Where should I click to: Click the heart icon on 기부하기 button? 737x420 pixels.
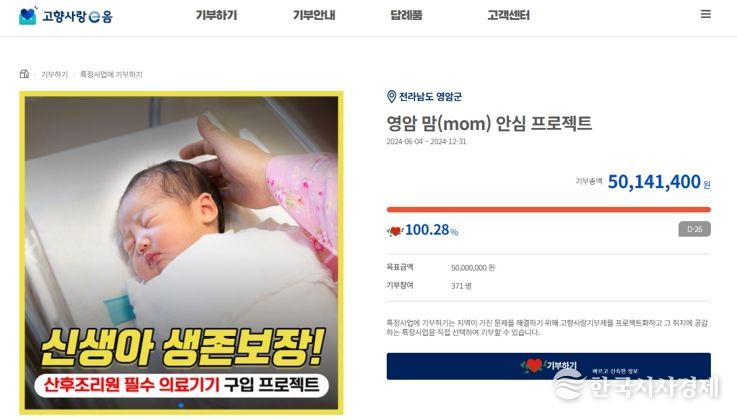tap(533, 365)
